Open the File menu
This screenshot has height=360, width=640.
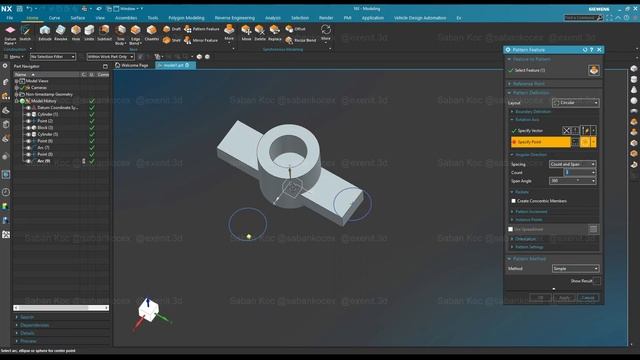10,18
